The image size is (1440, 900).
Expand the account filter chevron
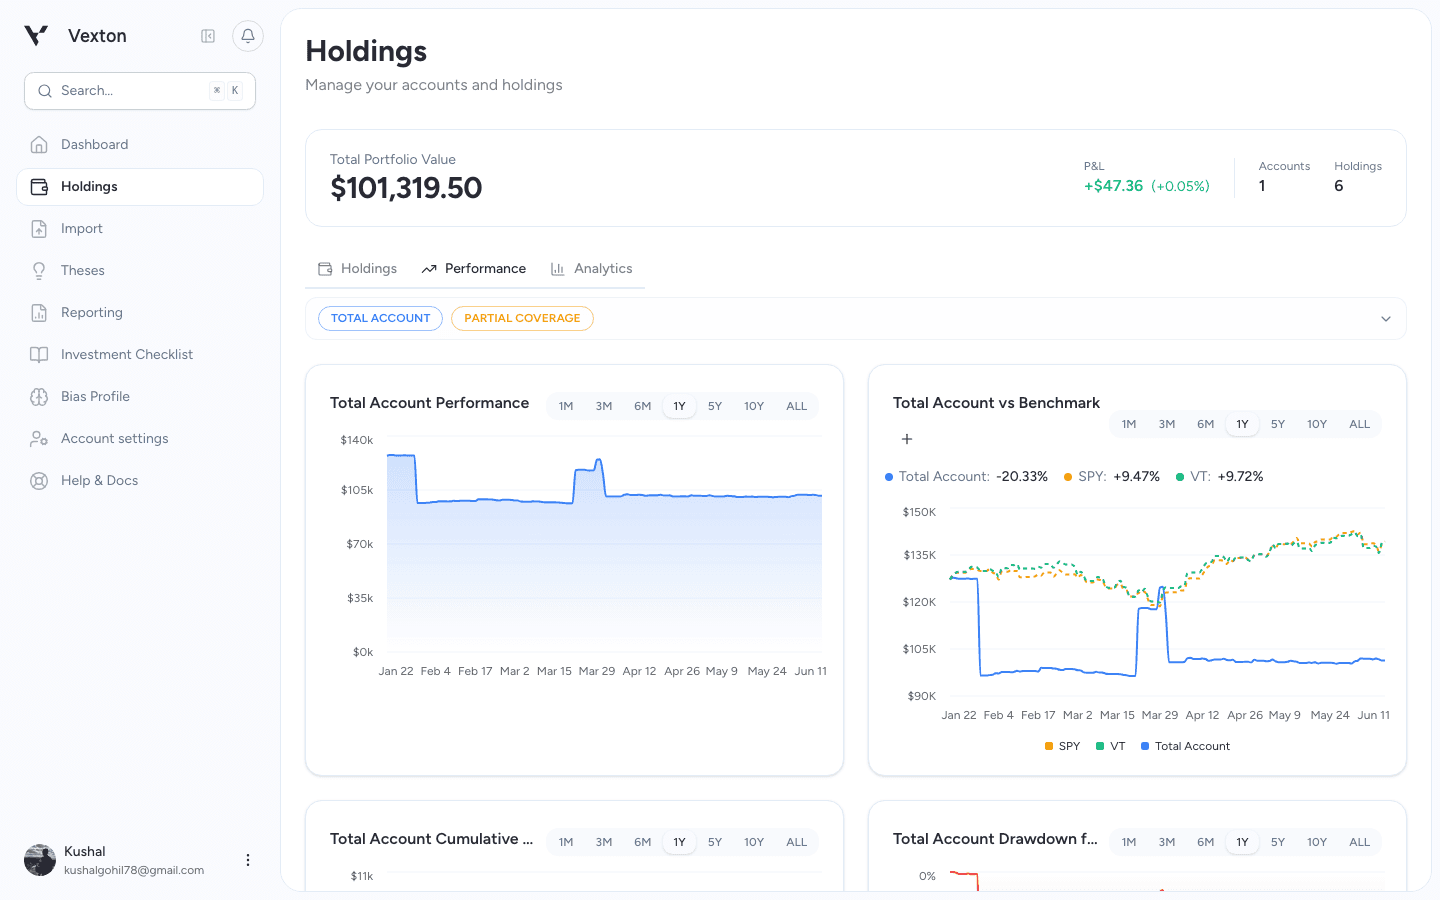click(x=1386, y=319)
